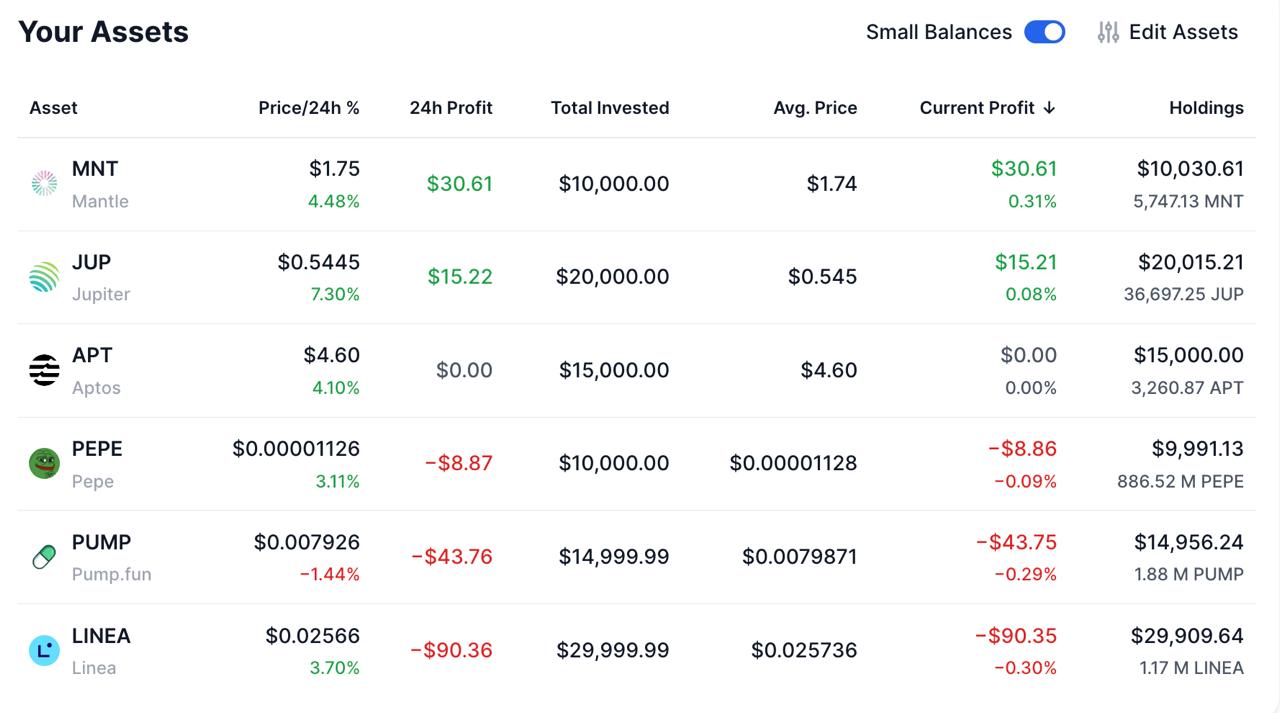Sort by 24h Profit column header

[x=451, y=108]
